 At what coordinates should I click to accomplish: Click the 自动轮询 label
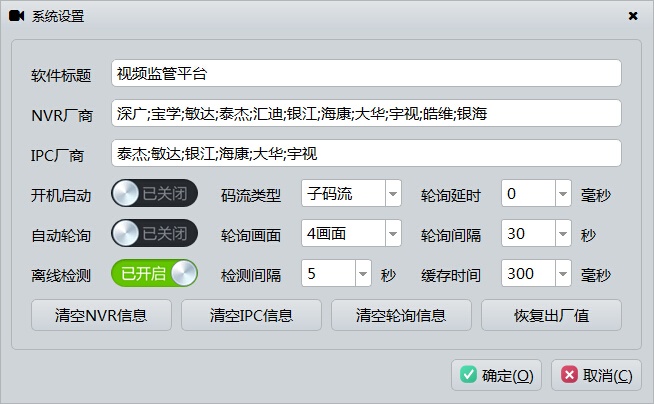click(x=61, y=236)
